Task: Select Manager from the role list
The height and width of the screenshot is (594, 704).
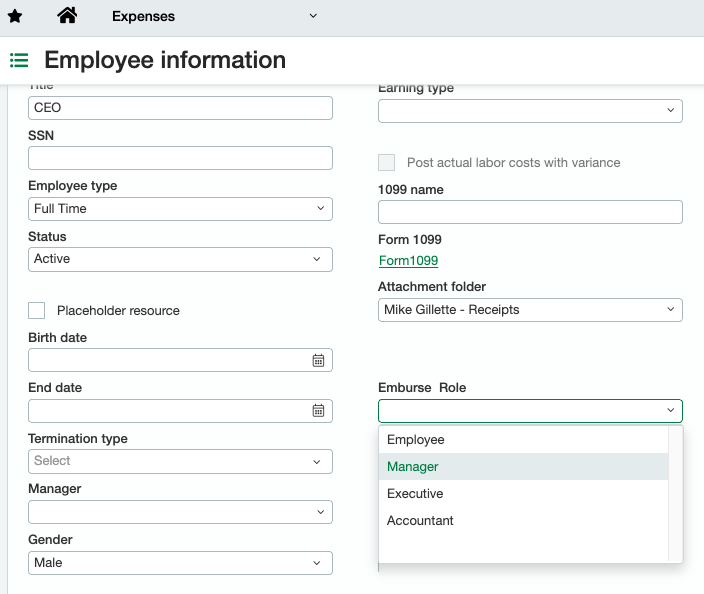Action: [524, 466]
